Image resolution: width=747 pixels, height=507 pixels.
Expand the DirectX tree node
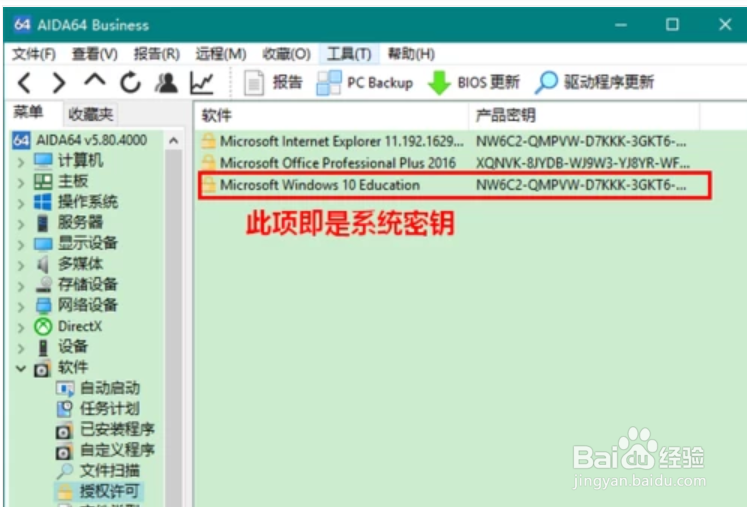point(20,328)
